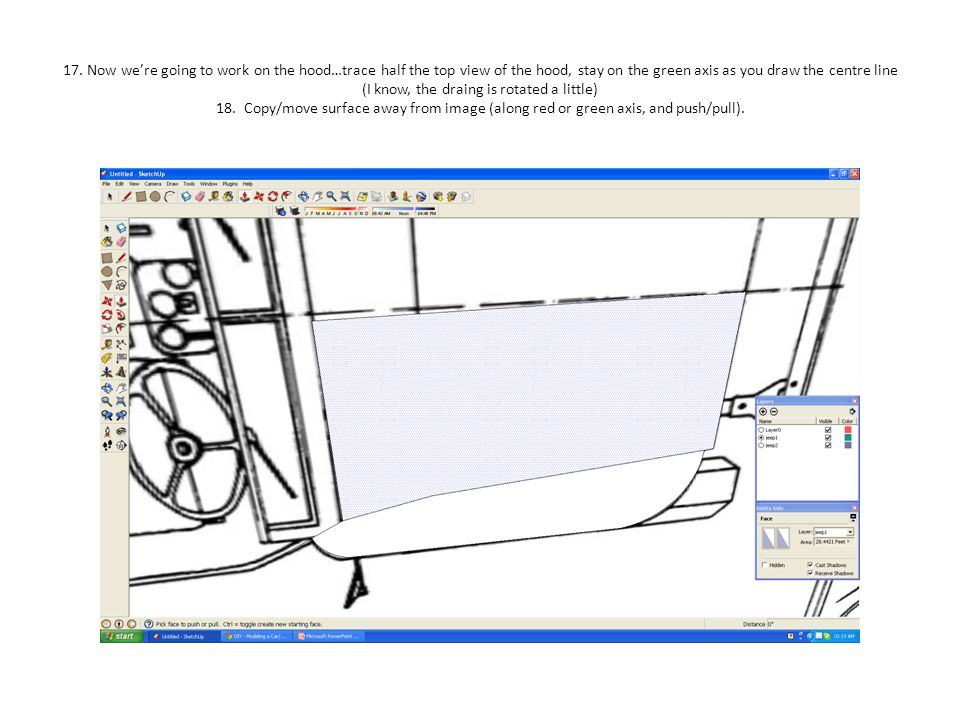Choose the Position Camera tool
The width and height of the screenshot is (960, 720).
107,432
